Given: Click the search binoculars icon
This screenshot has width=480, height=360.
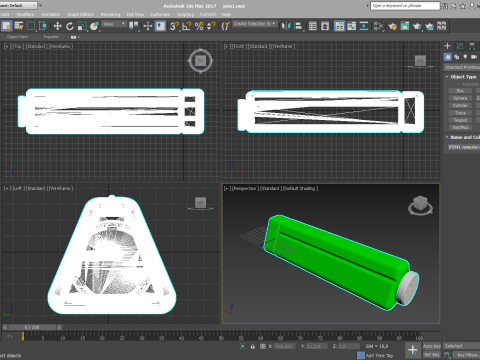Looking at the screenshot, I should tap(445, 6).
